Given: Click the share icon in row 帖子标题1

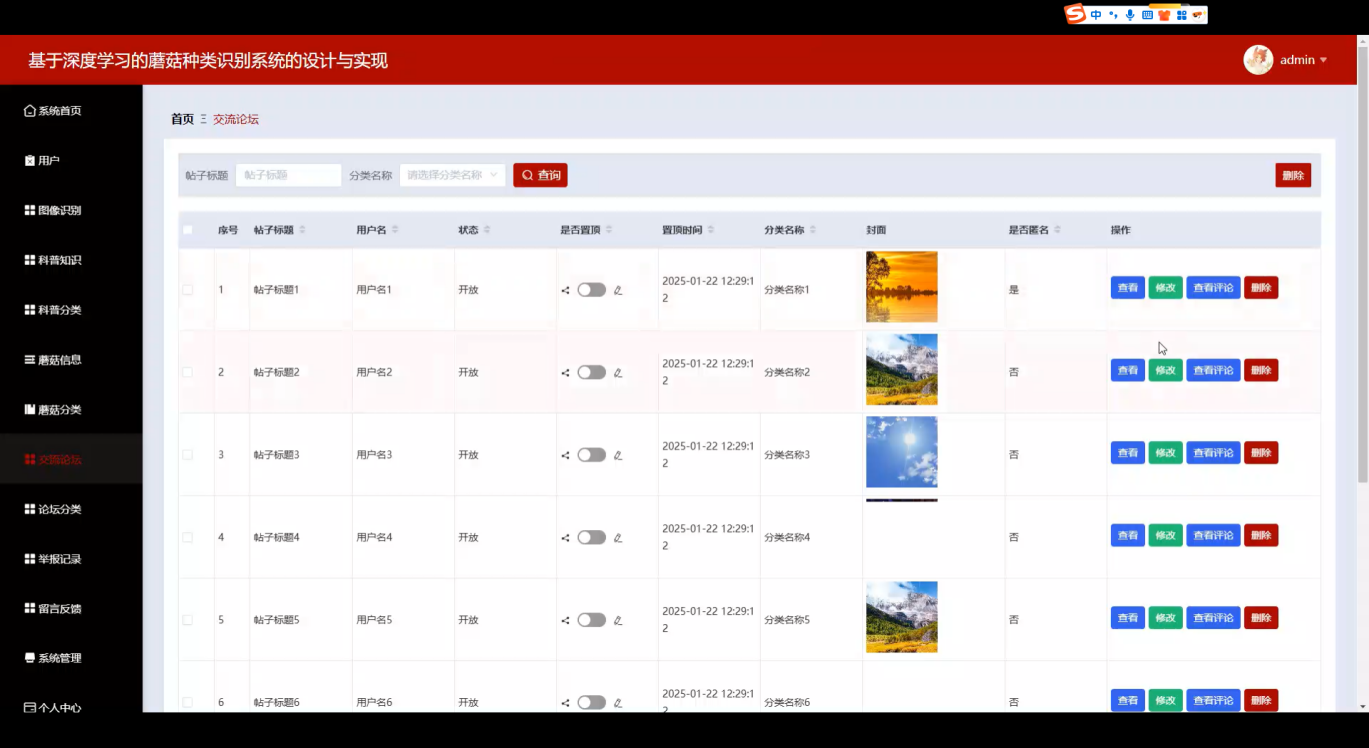Looking at the screenshot, I should (566, 290).
